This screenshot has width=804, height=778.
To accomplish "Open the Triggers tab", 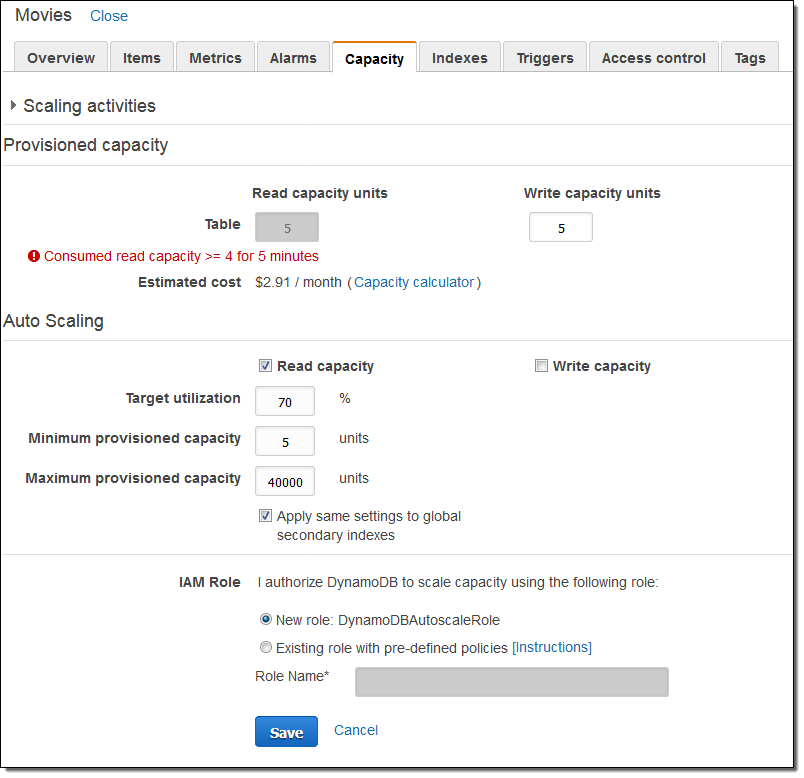I will point(545,58).
